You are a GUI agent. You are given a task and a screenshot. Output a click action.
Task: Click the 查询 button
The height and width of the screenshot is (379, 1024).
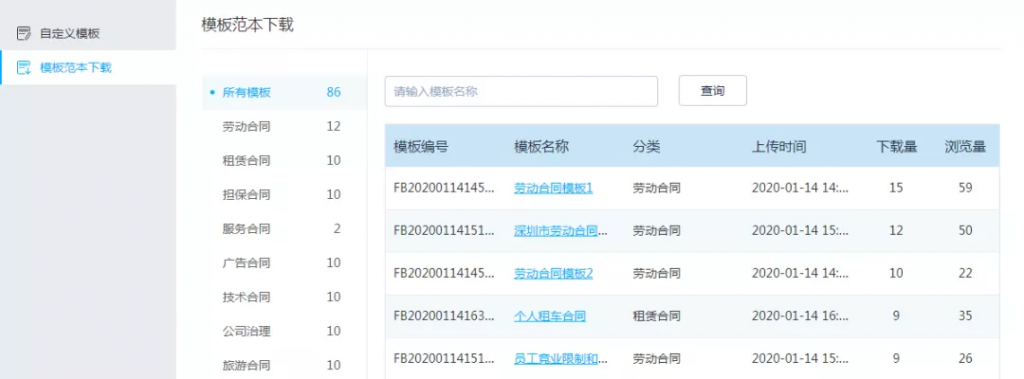pos(712,91)
